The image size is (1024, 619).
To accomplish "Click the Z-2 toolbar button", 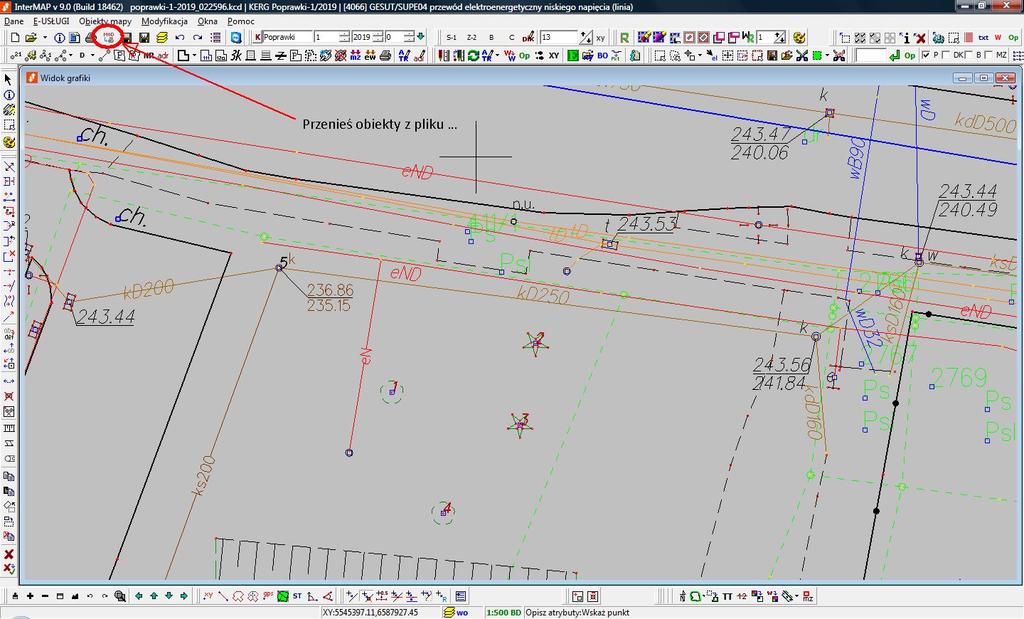I will coord(472,38).
